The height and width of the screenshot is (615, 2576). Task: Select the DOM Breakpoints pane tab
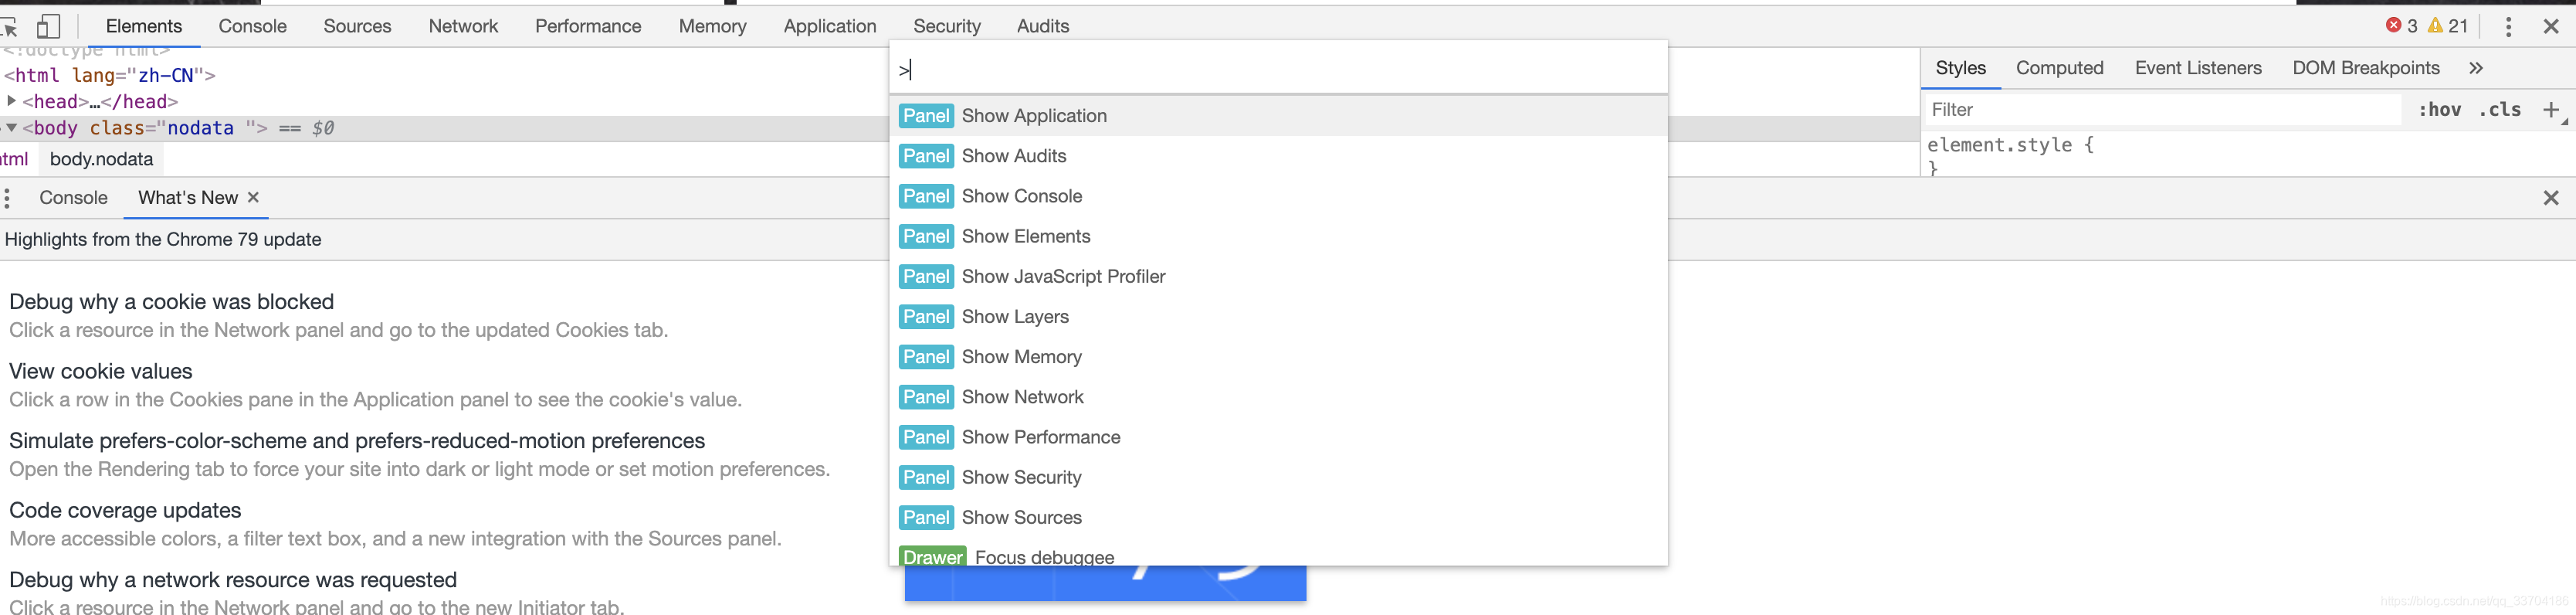[x=2365, y=68]
